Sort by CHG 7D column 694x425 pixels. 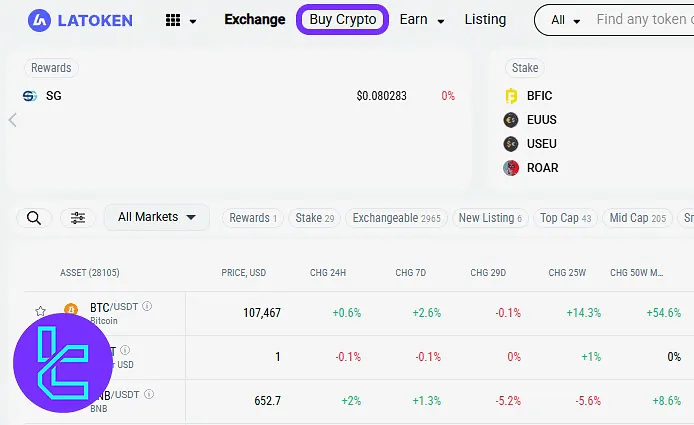pyautogui.click(x=411, y=273)
